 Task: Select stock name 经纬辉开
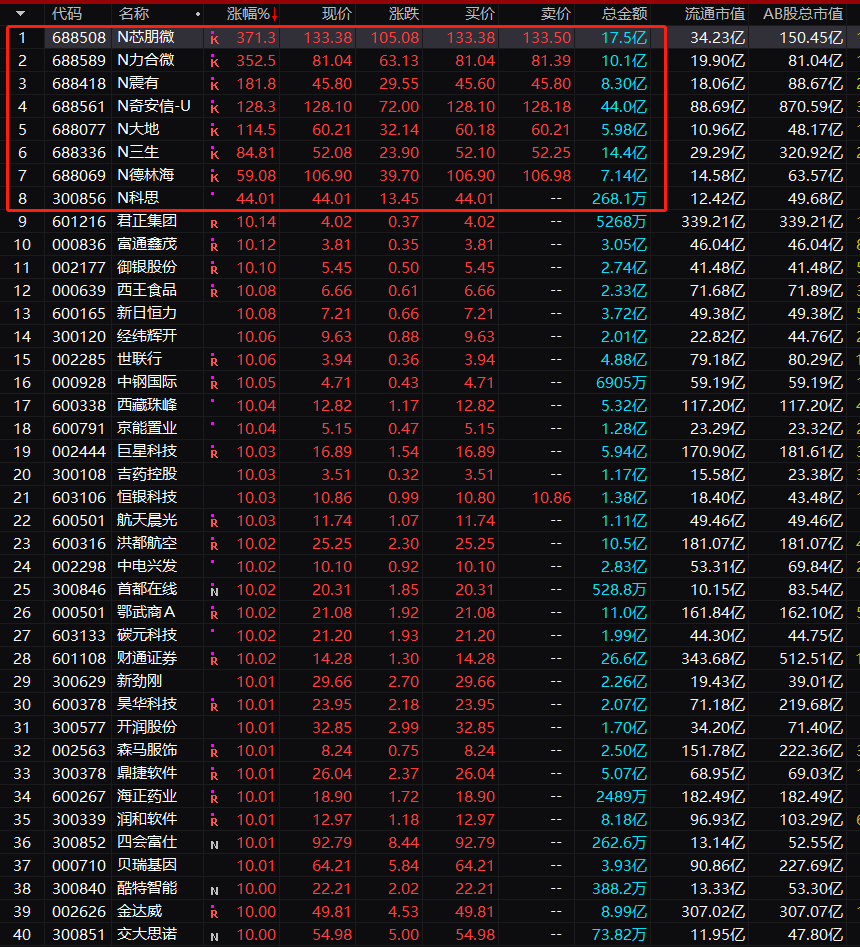(147, 336)
